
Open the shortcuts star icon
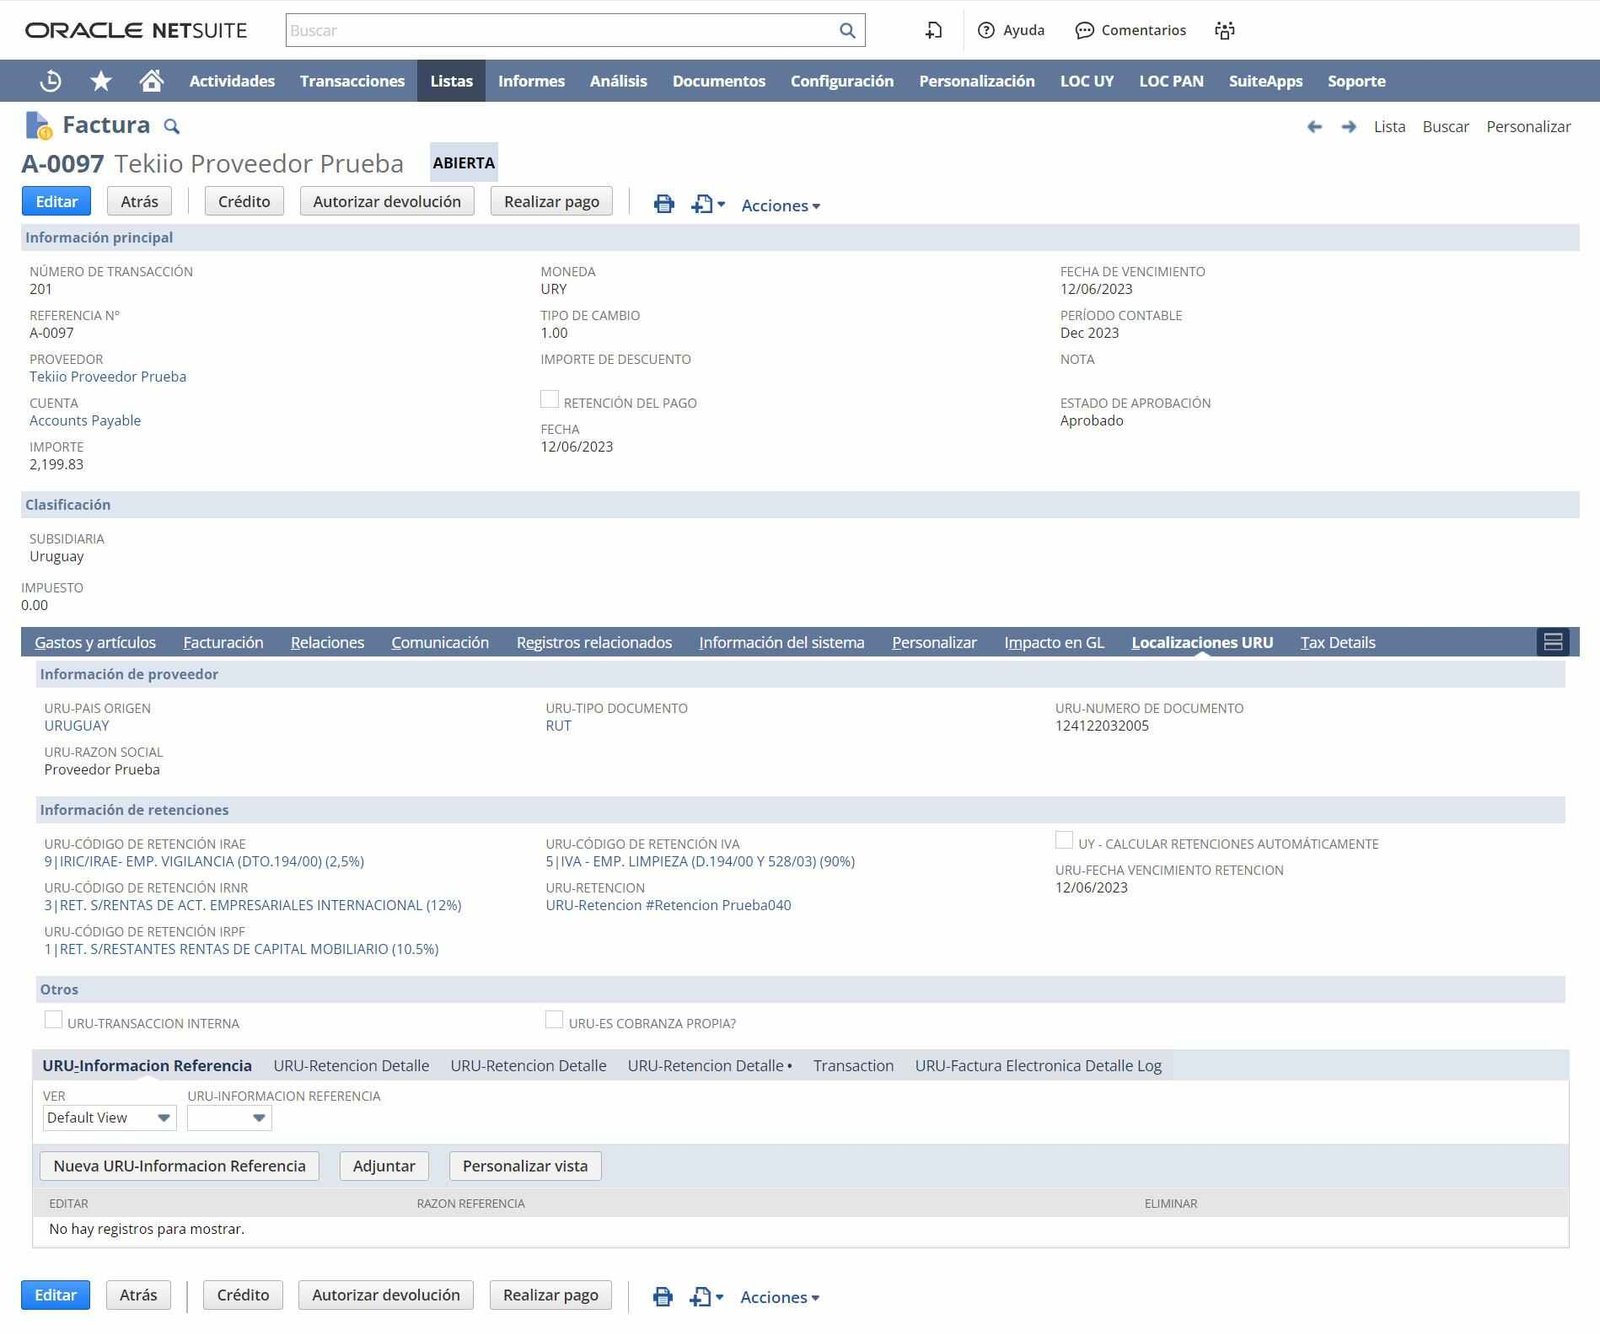click(x=101, y=81)
